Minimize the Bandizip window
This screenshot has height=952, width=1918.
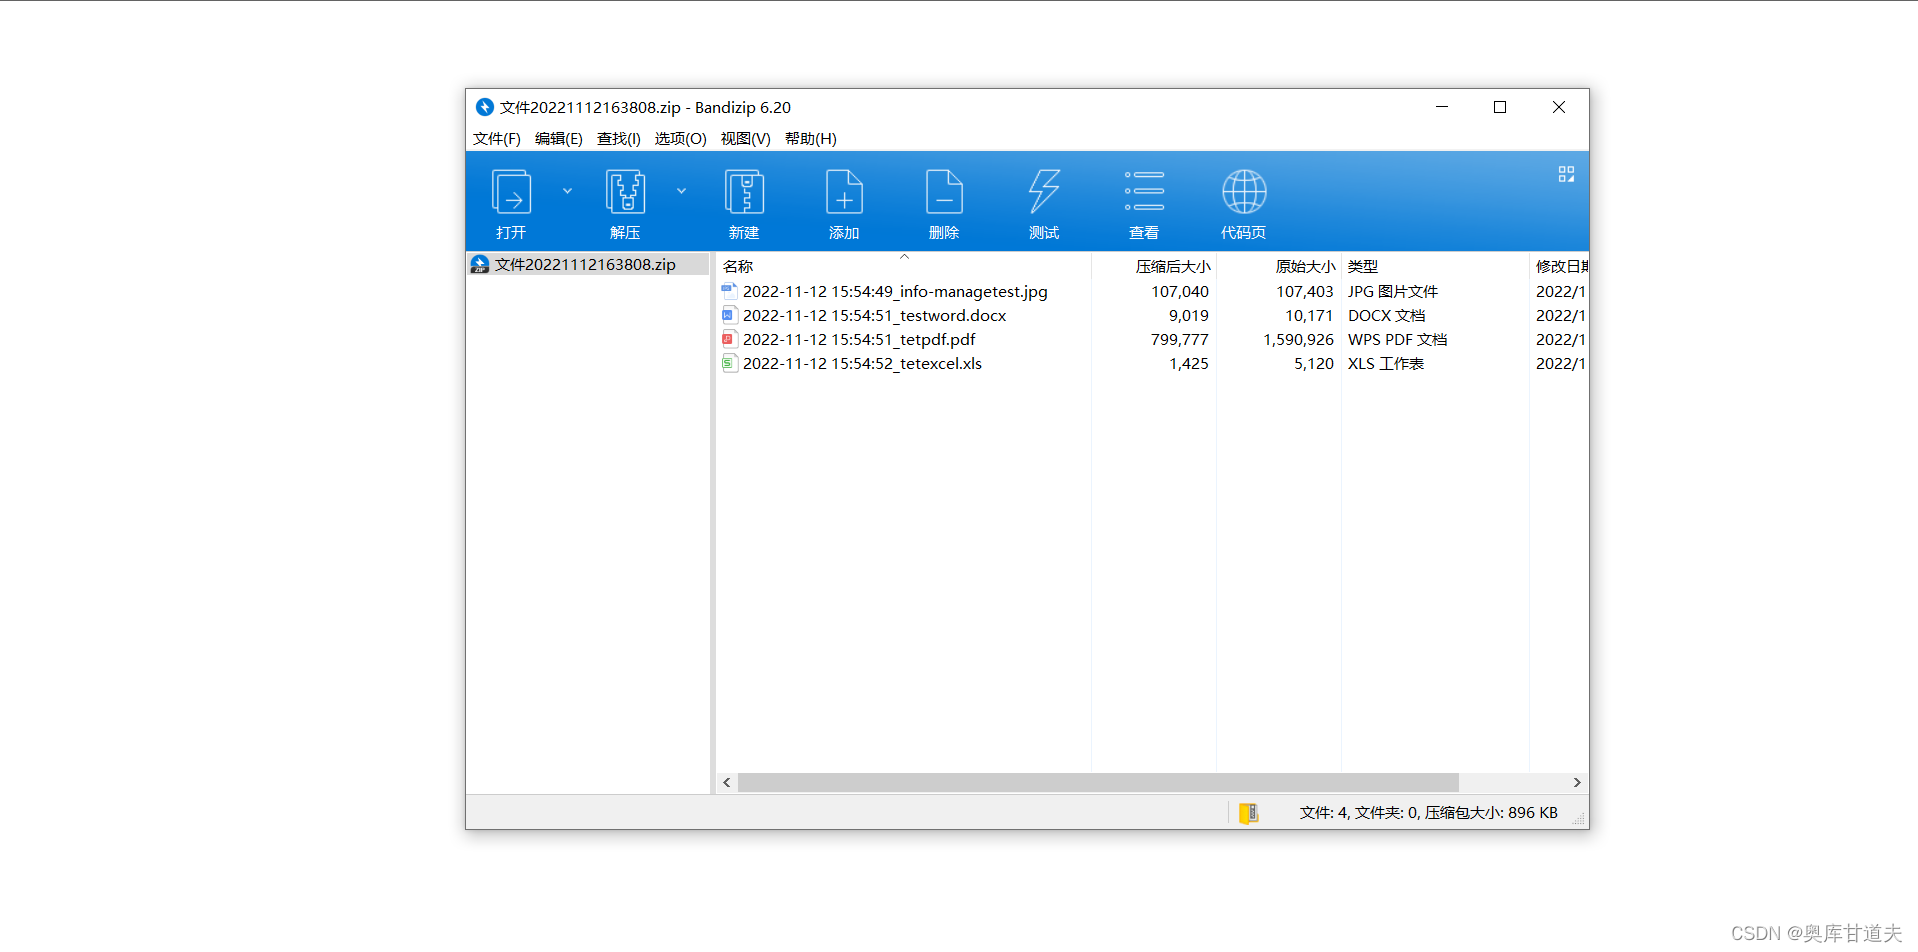[x=1442, y=107]
